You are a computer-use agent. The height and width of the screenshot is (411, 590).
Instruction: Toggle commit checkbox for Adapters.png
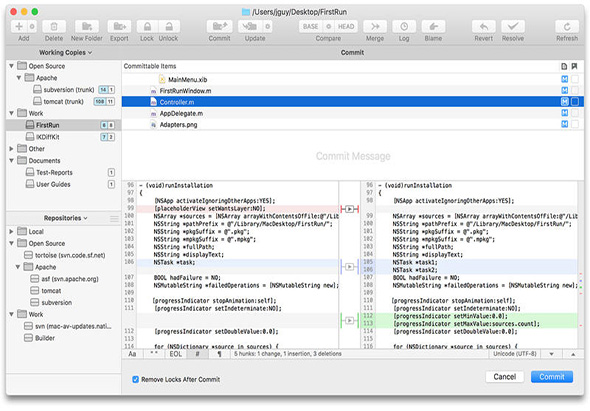pyautogui.click(x=575, y=124)
